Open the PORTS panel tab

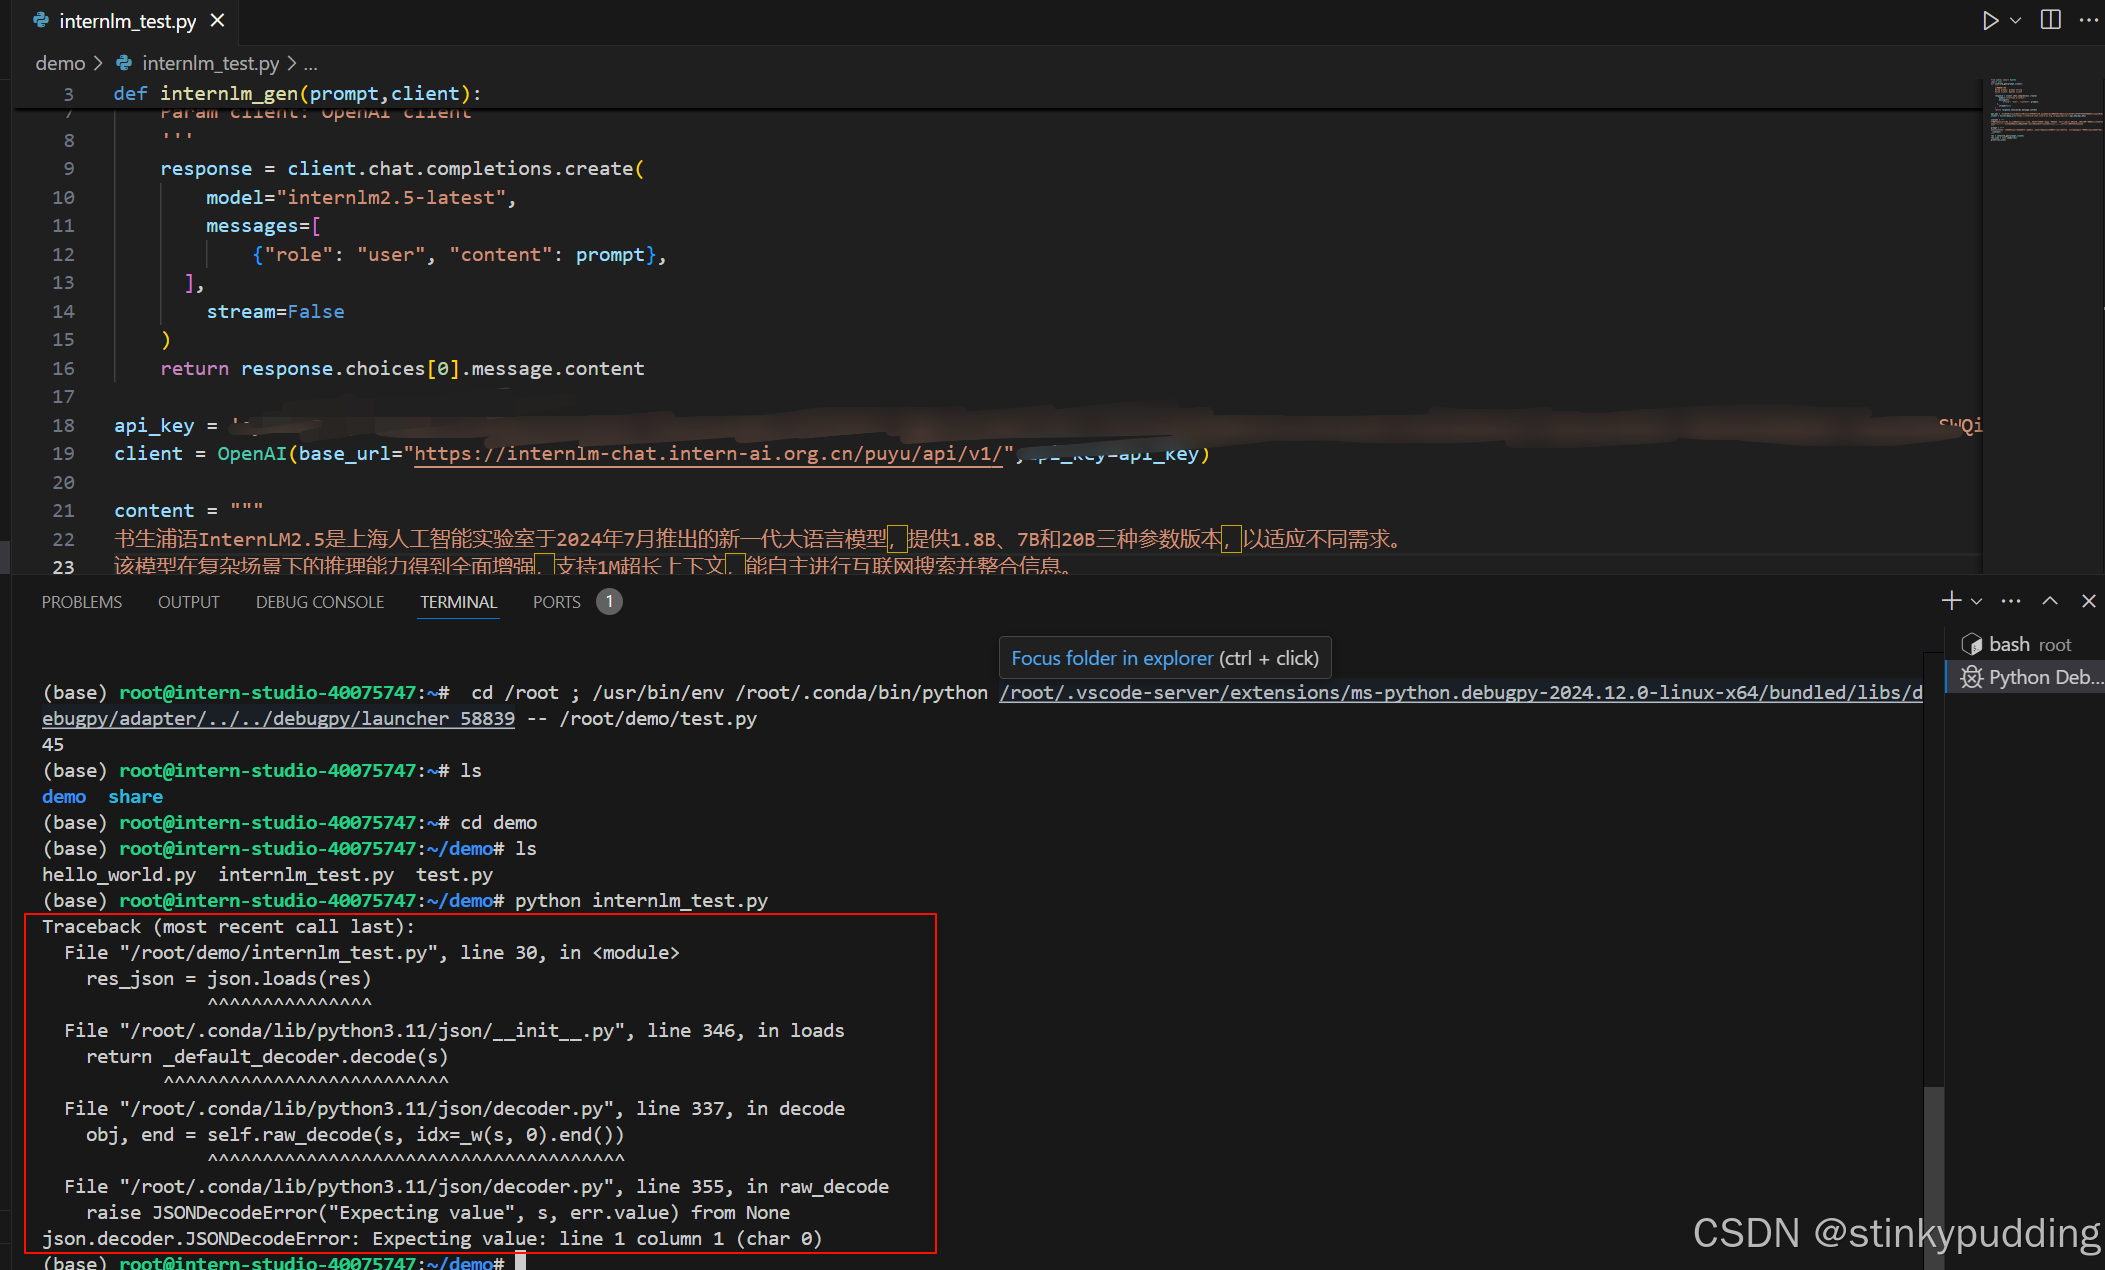(556, 602)
